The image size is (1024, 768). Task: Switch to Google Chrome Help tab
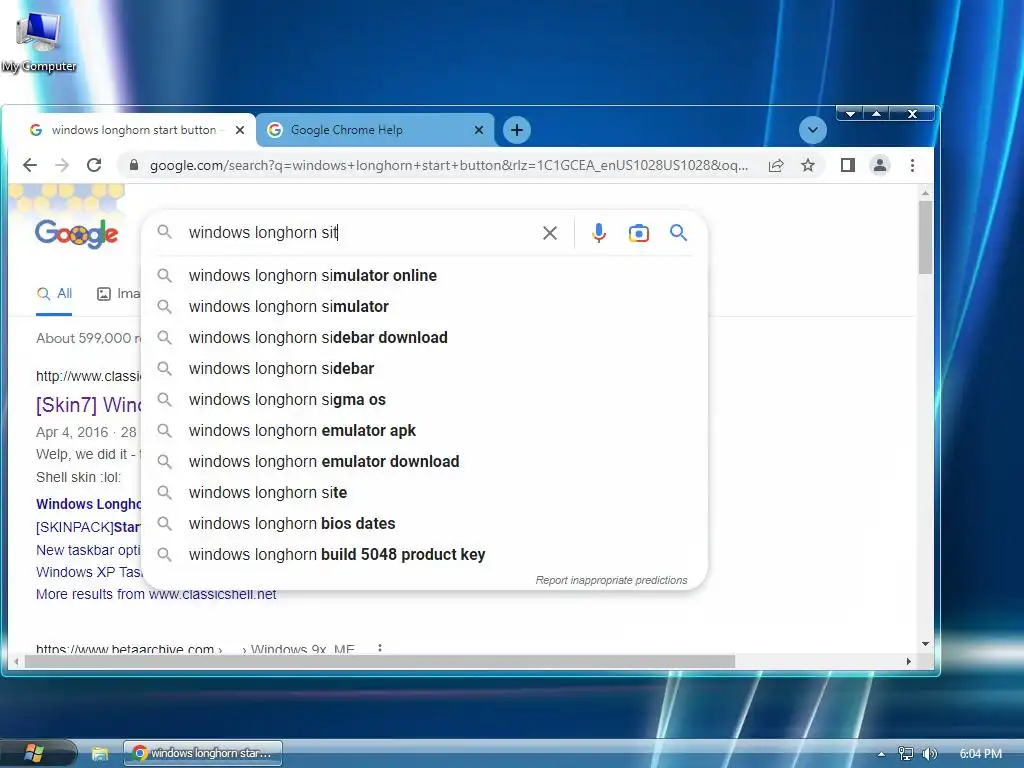click(376, 130)
